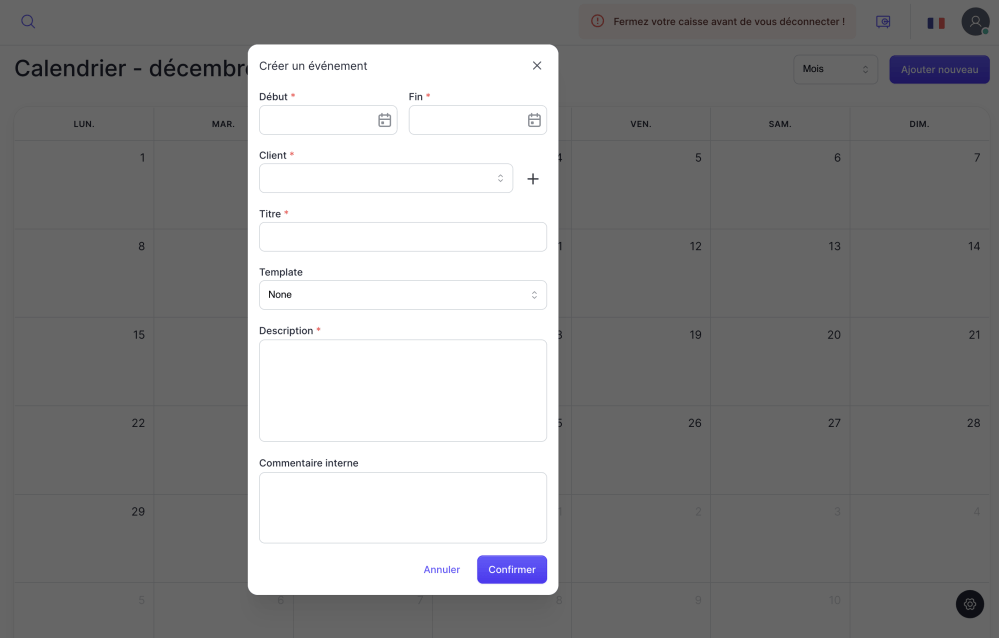Add a new client with plus icon
The image size is (999, 638).
533,179
